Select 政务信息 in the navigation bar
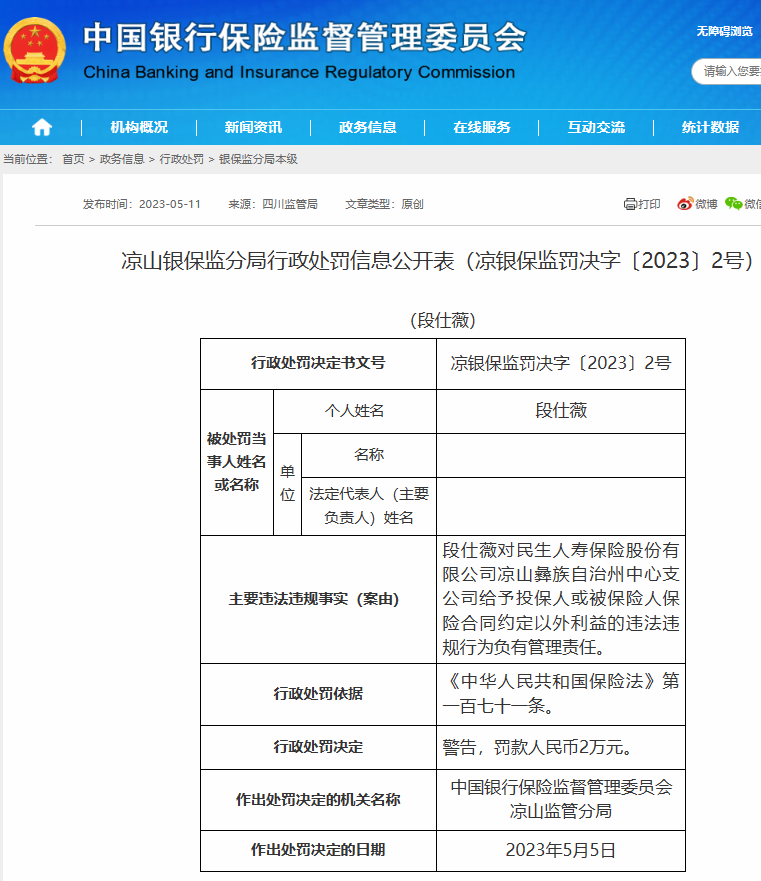This screenshot has height=881, width=761. coord(367,127)
